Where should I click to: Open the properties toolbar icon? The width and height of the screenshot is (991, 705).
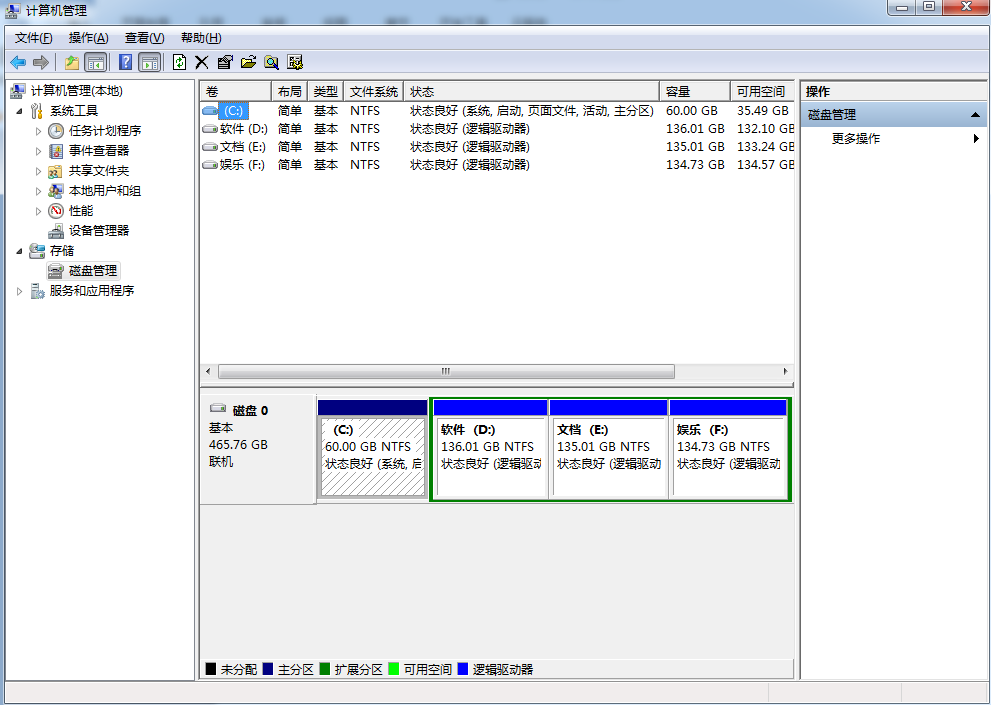225,62
